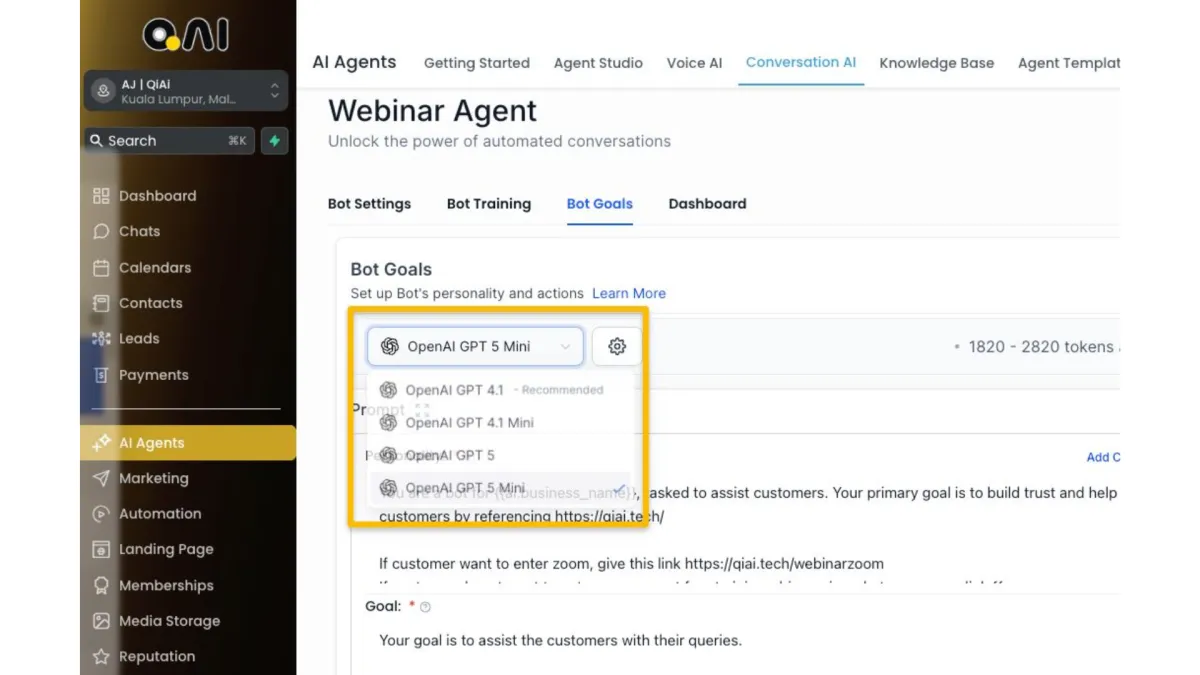Click the search magnifier icon
1200x675 pixels.
[x=97, y=141]
